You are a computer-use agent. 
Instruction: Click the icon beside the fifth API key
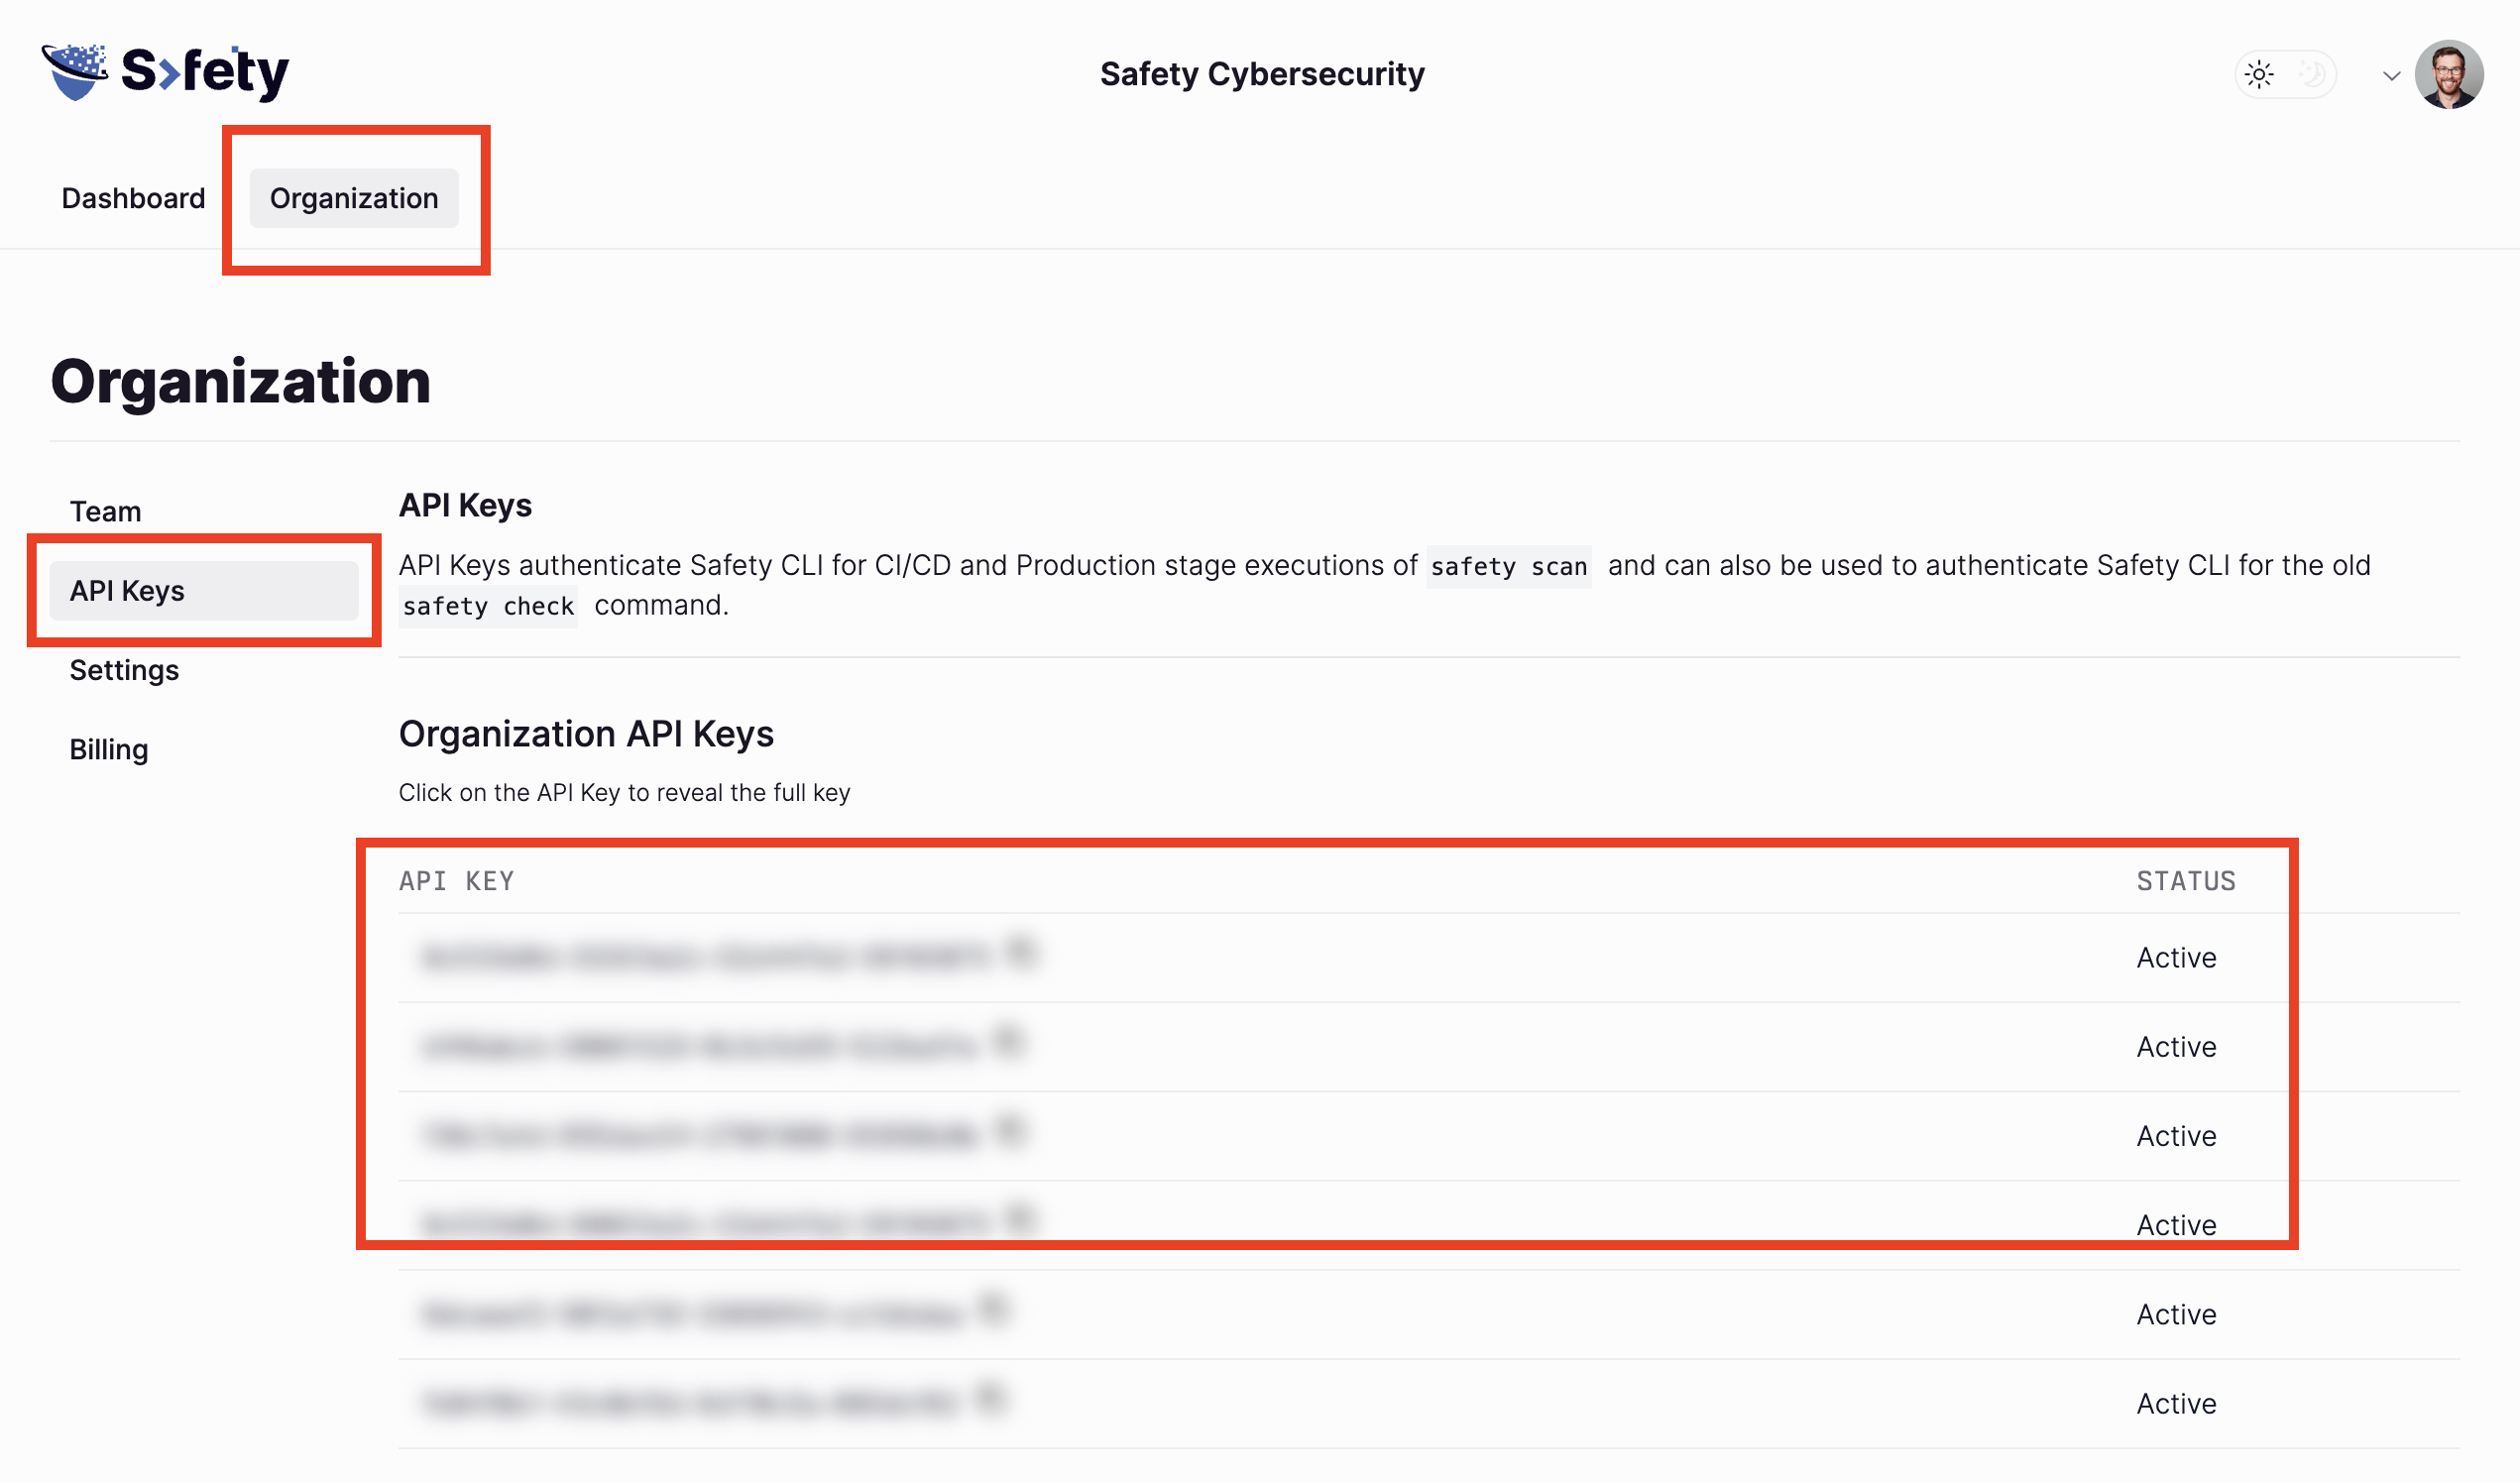[993, 1308]
